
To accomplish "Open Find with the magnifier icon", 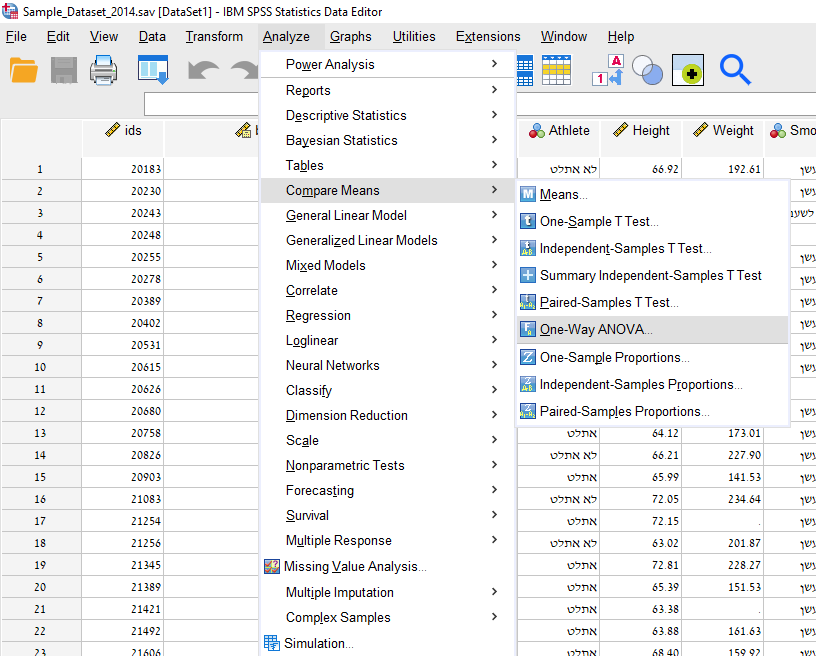I will click(735, 70).
